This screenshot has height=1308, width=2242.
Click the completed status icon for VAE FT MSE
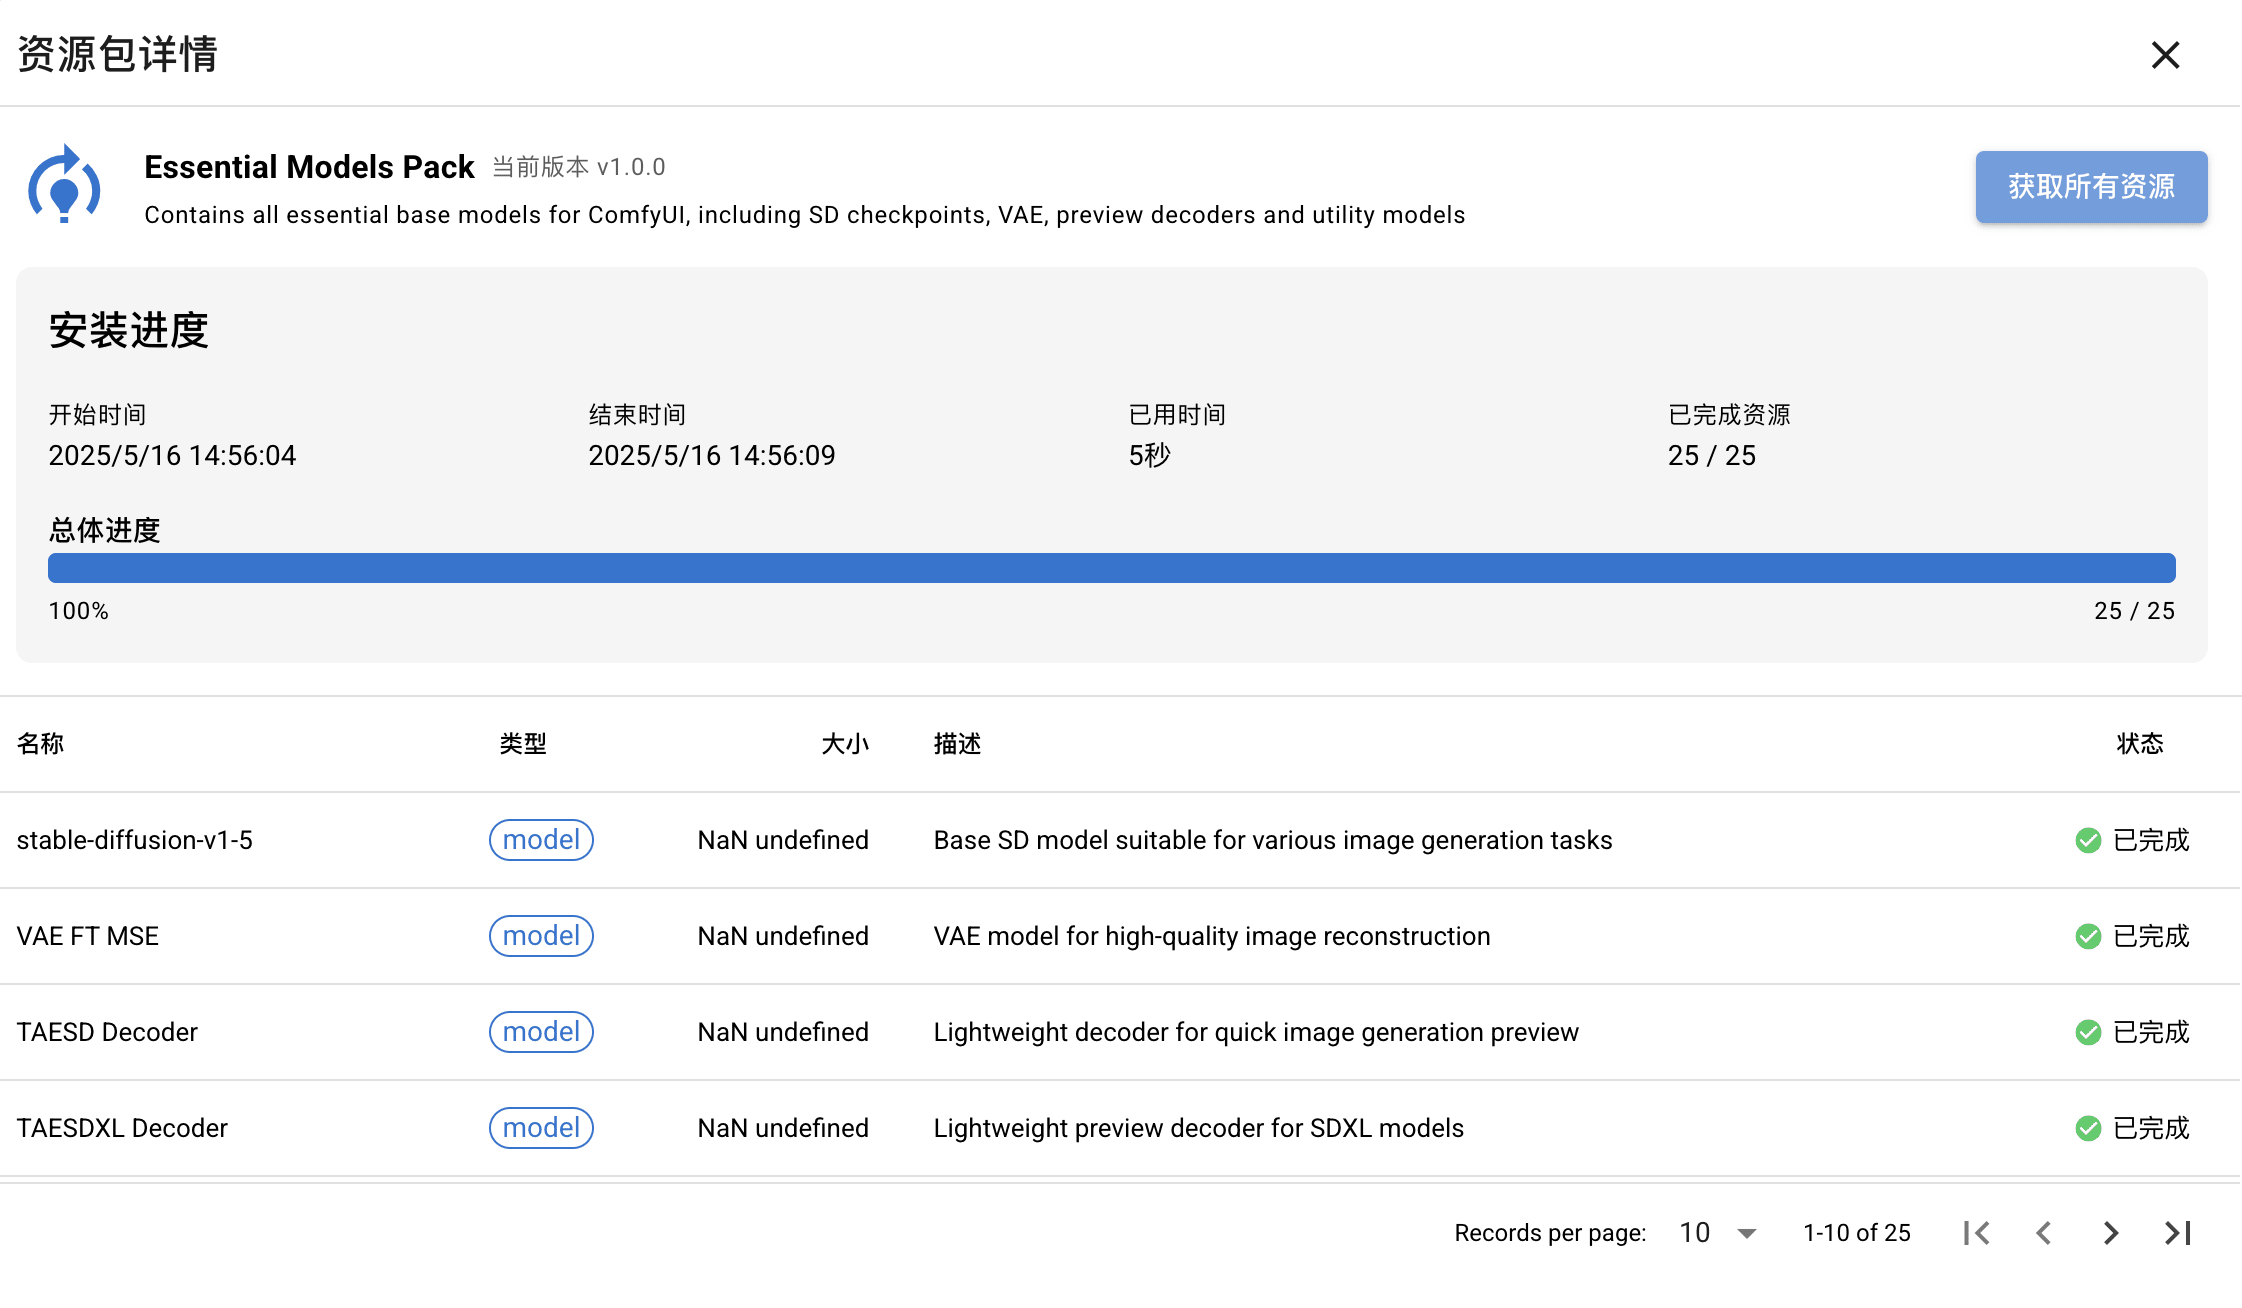pos(2088,936)
